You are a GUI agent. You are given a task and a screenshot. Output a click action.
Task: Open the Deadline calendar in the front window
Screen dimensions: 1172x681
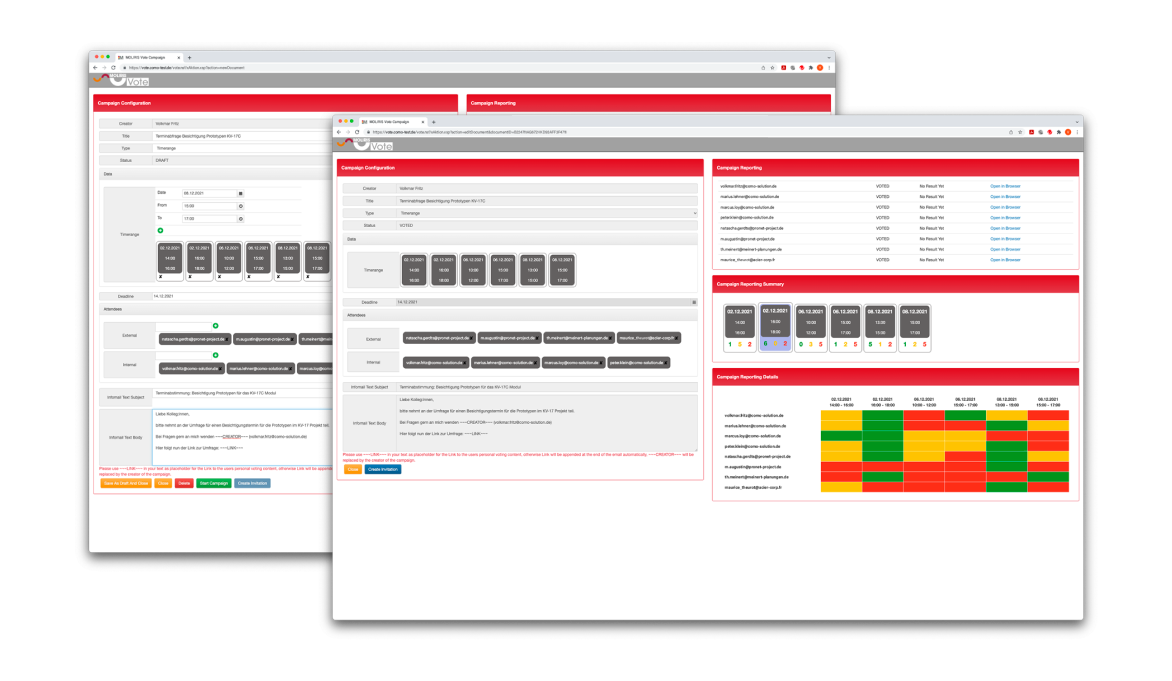694,301
